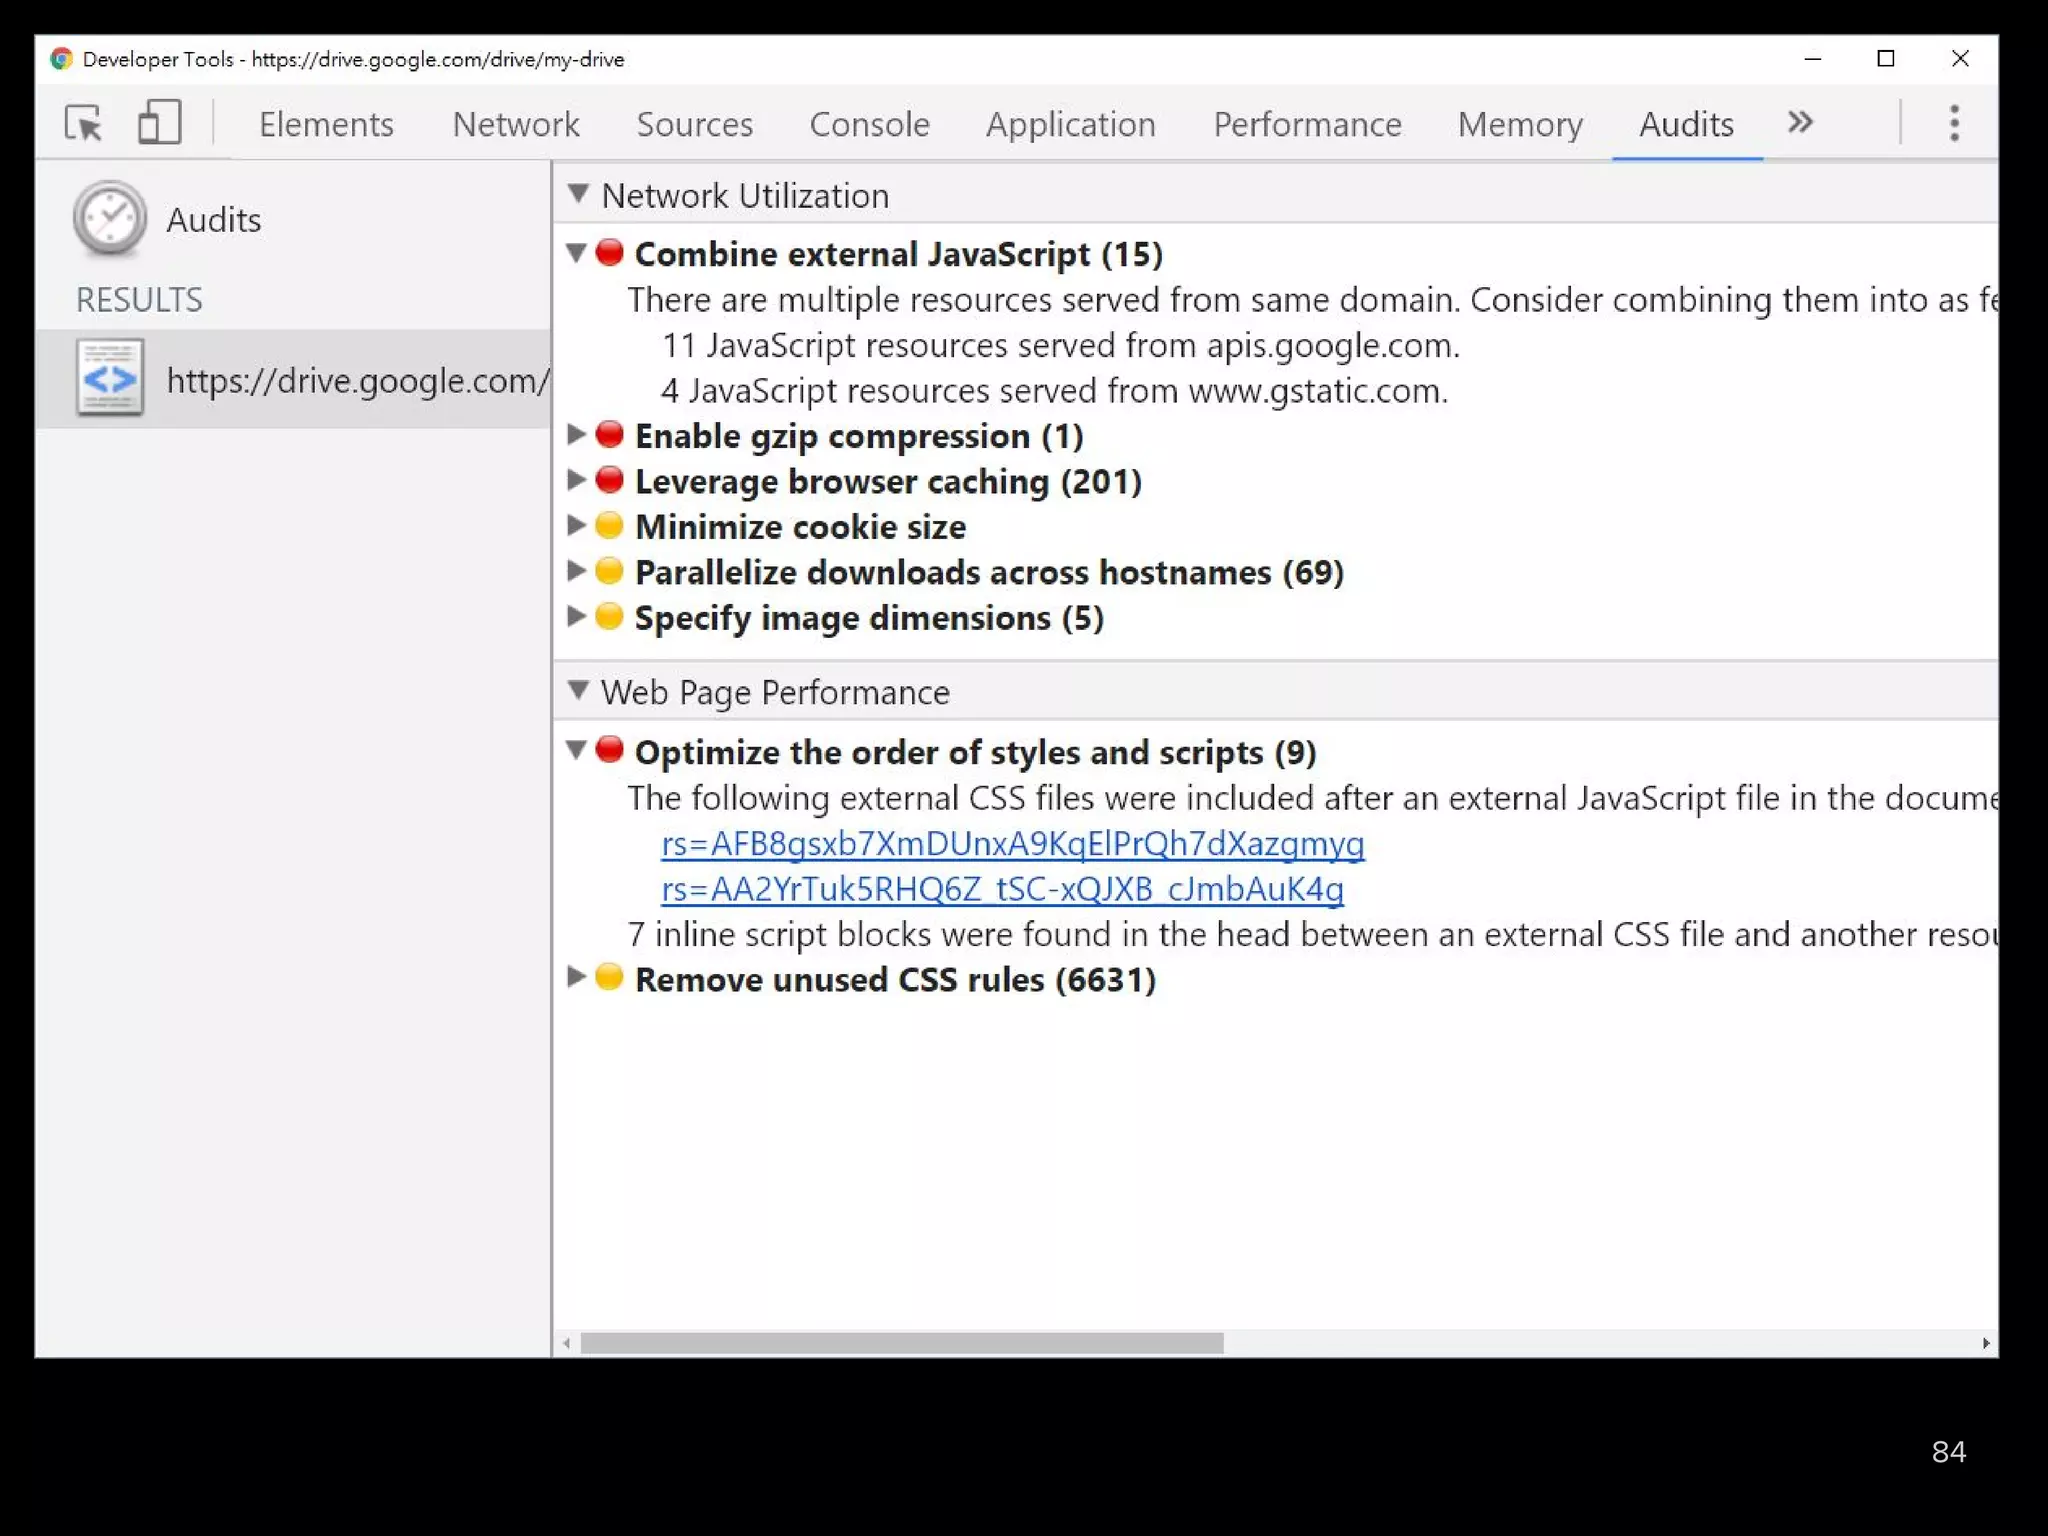This screenshot has width=2048, height=1536.
Task: Switch to the Network tab
Action: point(515,124)
